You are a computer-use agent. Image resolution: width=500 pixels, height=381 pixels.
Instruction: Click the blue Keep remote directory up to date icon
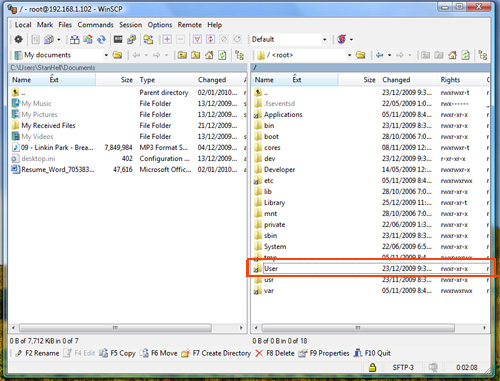[x=101, y=39]
